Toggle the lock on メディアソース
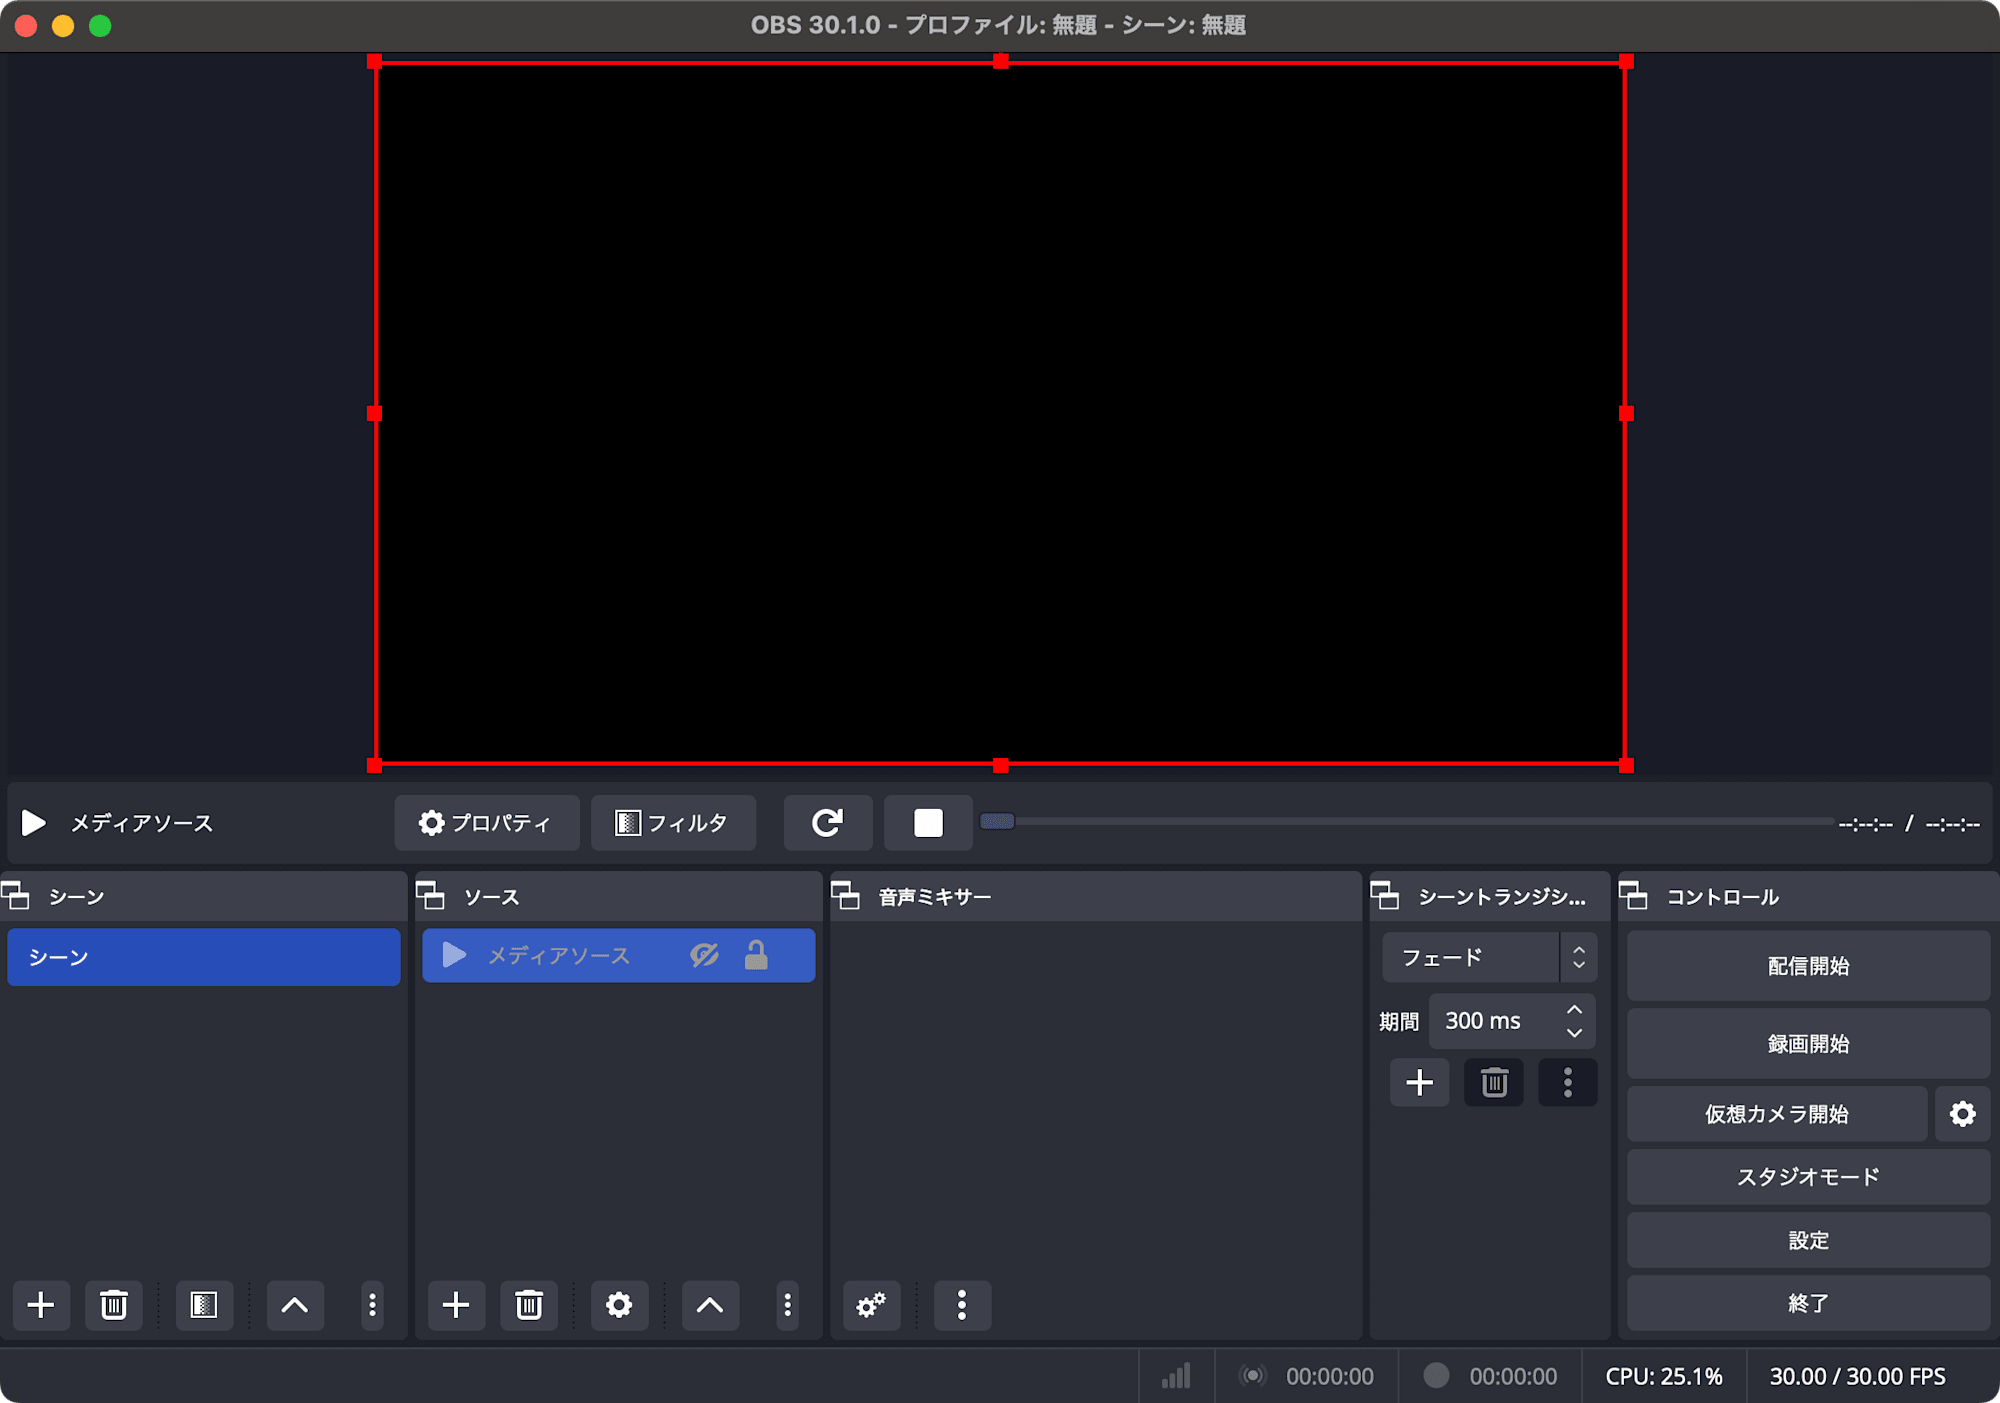 pos(756,956)
